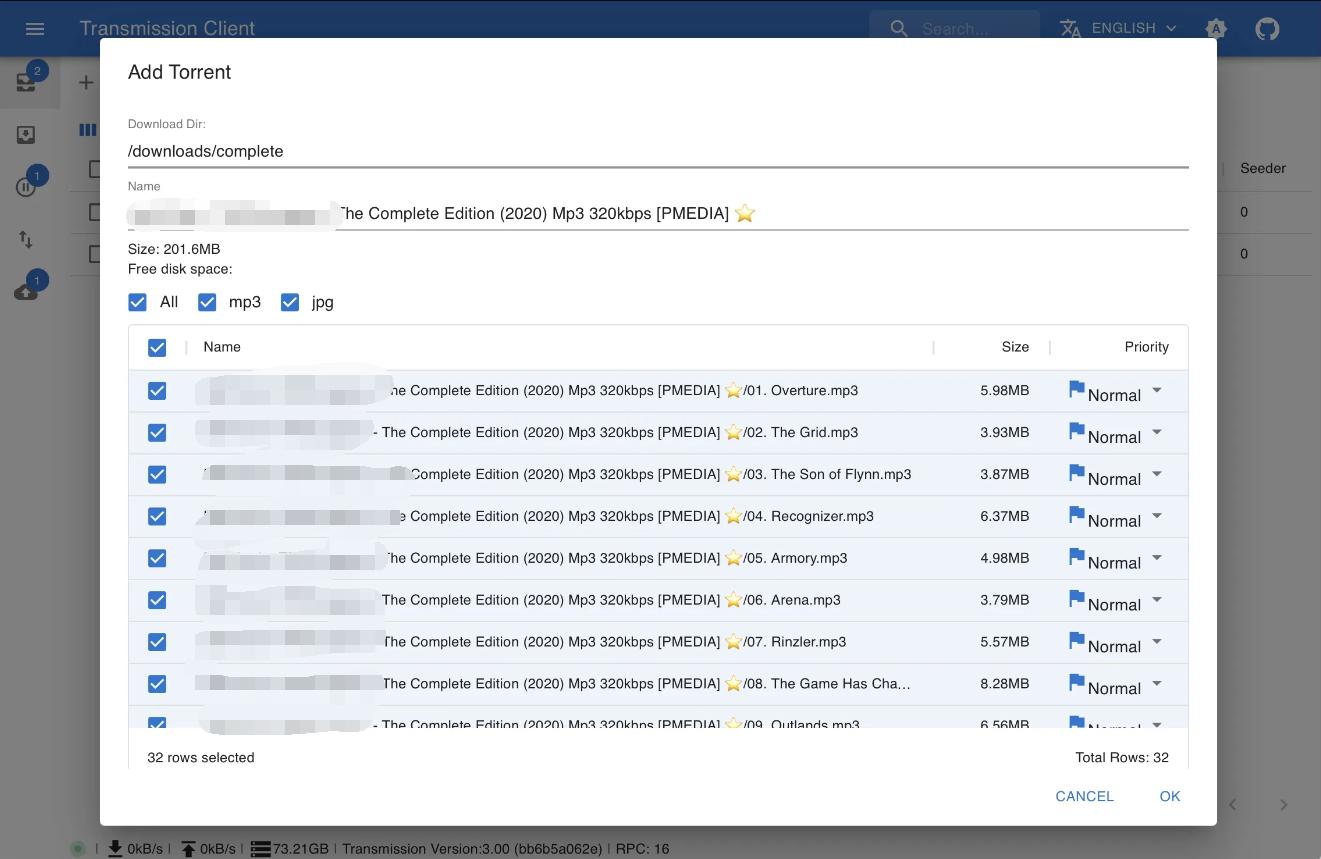Click the plus add torrent icon

pyautogui.click(x=86, y=82)
